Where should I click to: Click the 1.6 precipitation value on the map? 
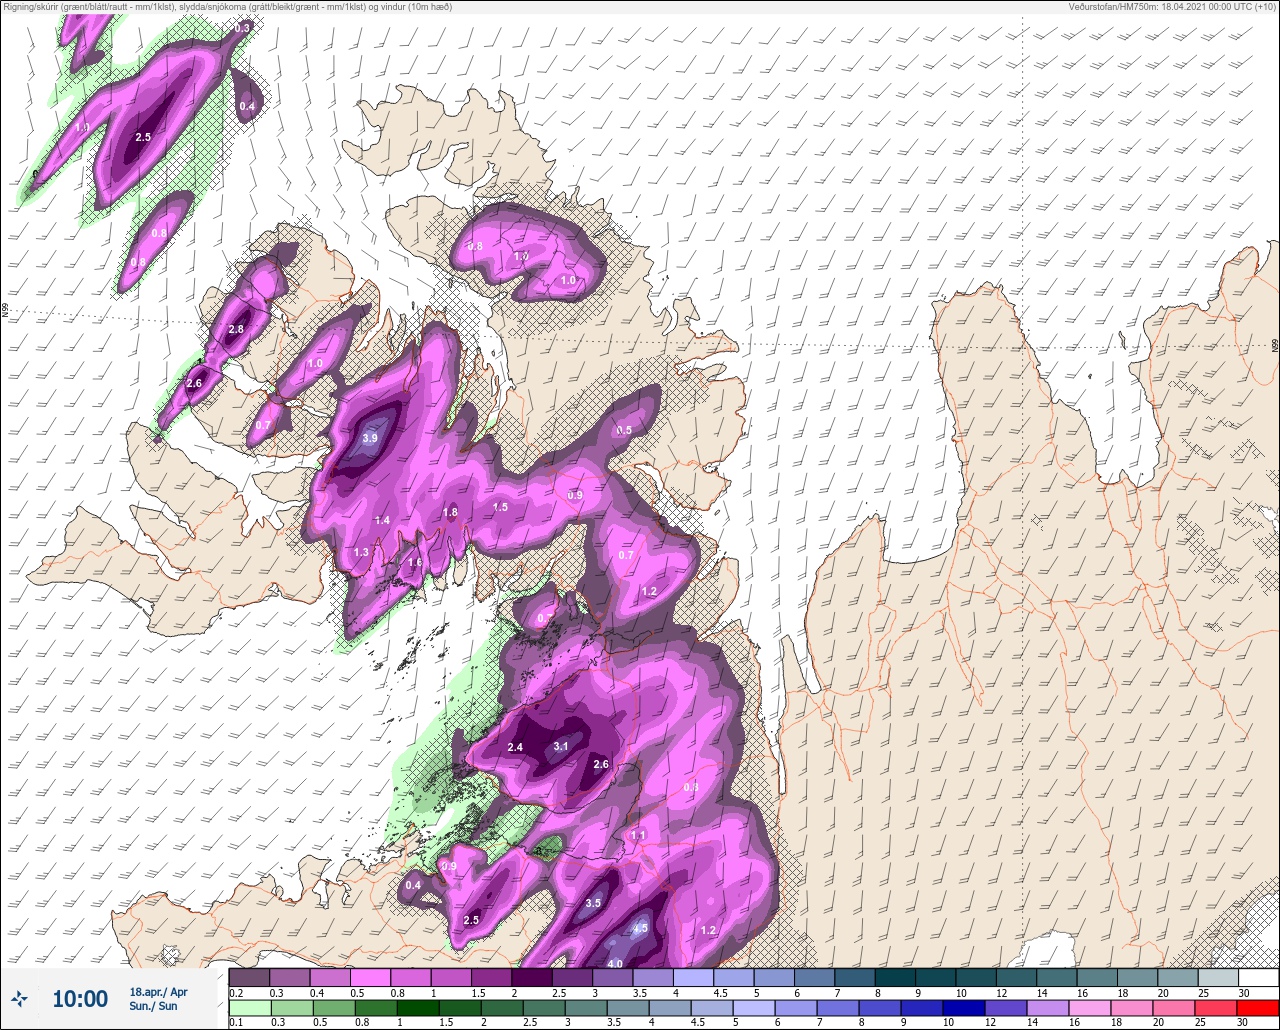415,562
